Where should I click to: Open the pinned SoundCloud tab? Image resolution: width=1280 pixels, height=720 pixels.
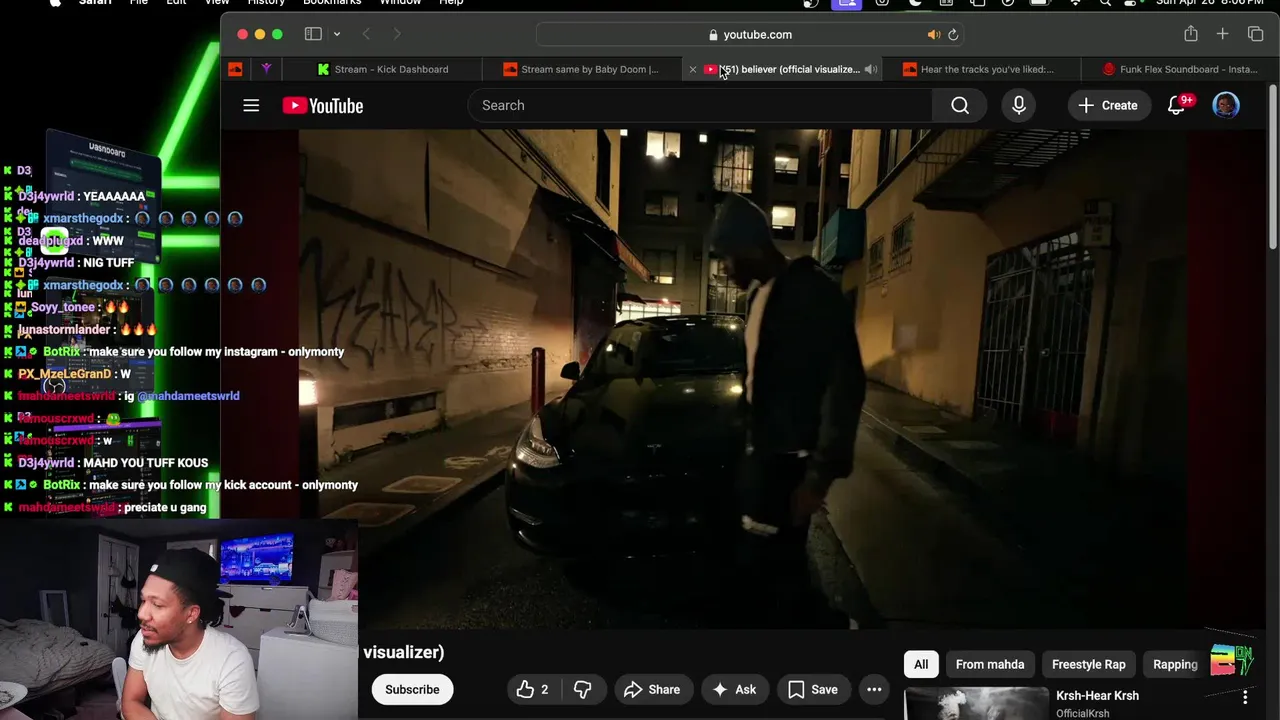tap(235, 69)
